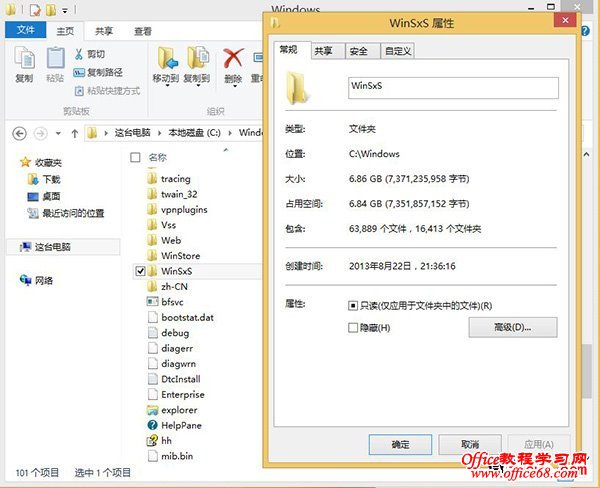Switch to the Share (共享) ribbon tab
Image resolution: width=600 pixels, height=488 pixels.
coord(104,31)
